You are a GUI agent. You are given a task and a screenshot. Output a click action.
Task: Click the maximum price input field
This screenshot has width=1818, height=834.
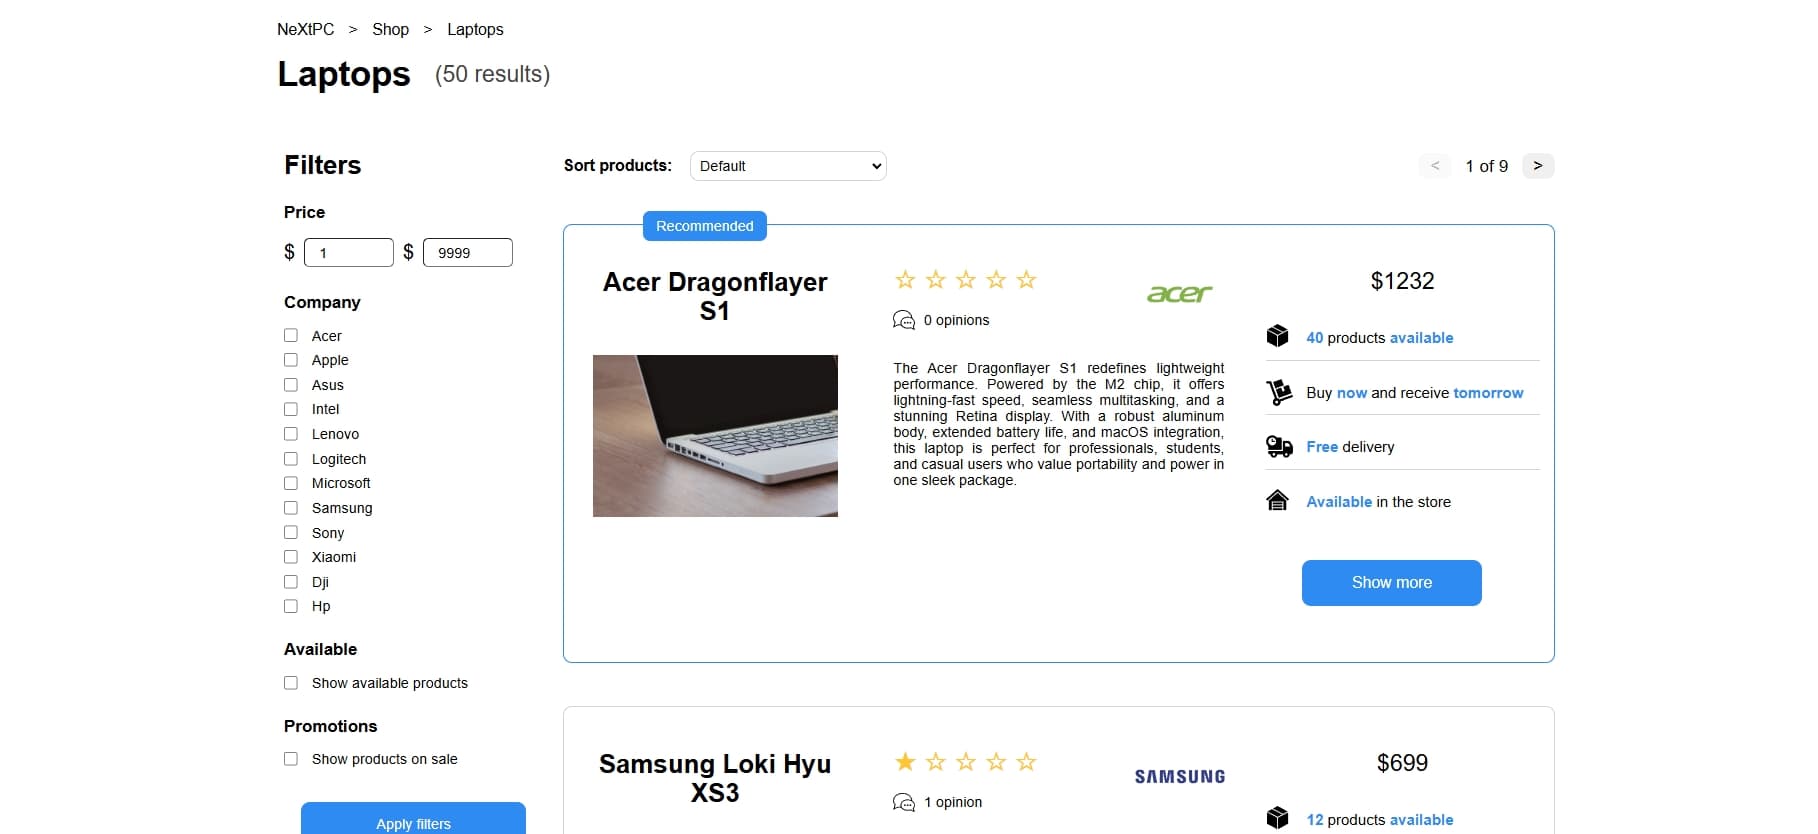pyautogui.click(x=468, y=252)
